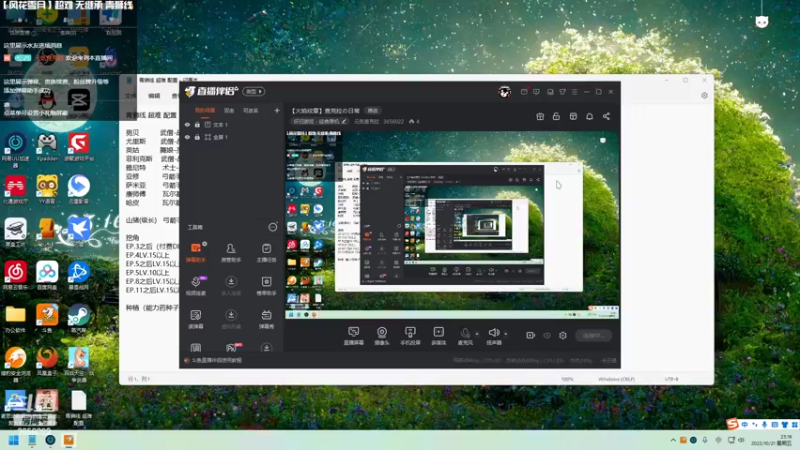This screenshot has height=450, width=800.
Task: Open the Steam desktop shortcut
Action: tap(79, 318)
